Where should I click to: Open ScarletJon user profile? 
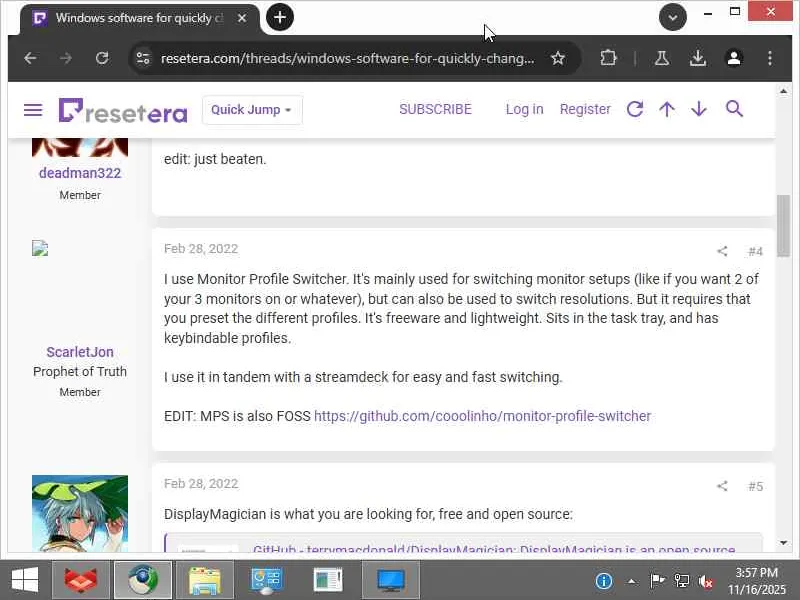coord(80,352)
